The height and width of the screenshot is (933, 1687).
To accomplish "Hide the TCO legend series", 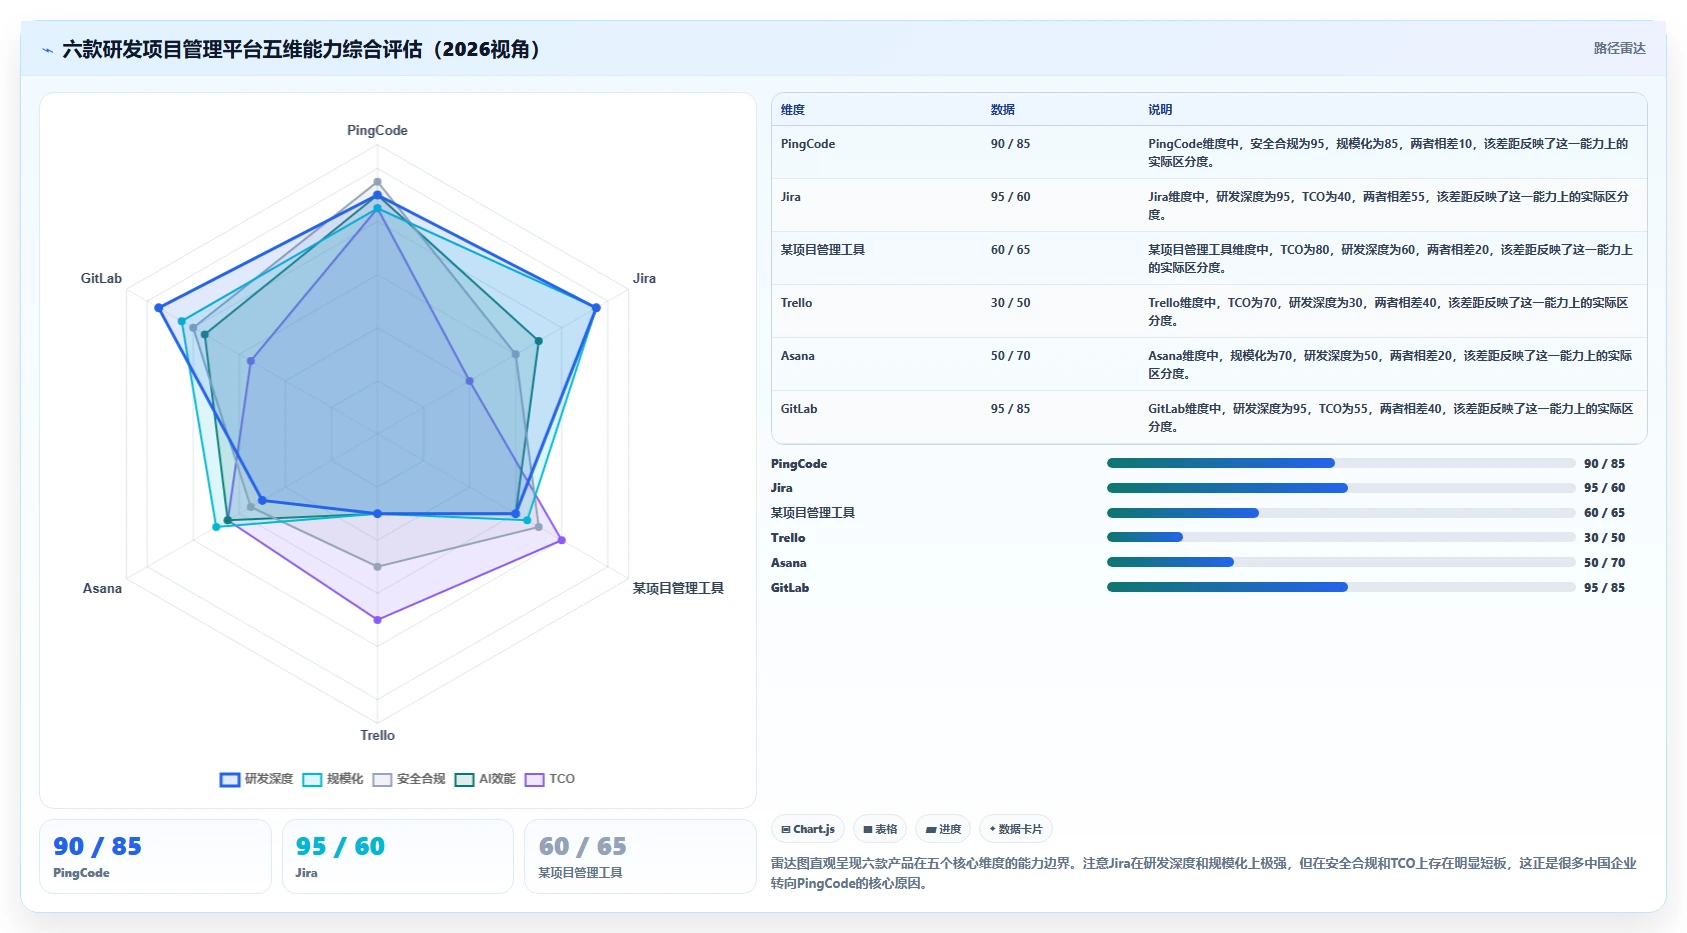I will pyautogui.click(x=550, y=779).
